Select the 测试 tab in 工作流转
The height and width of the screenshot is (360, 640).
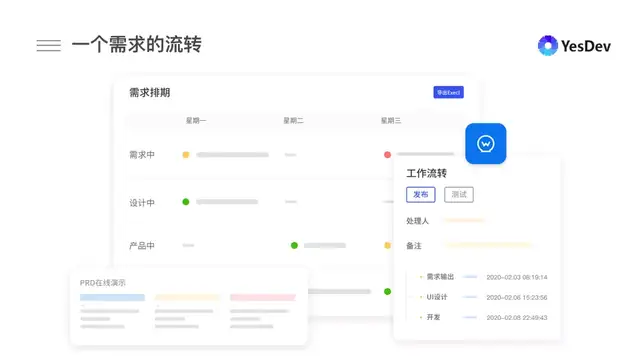pyautogui.click(x=459, y=194)
